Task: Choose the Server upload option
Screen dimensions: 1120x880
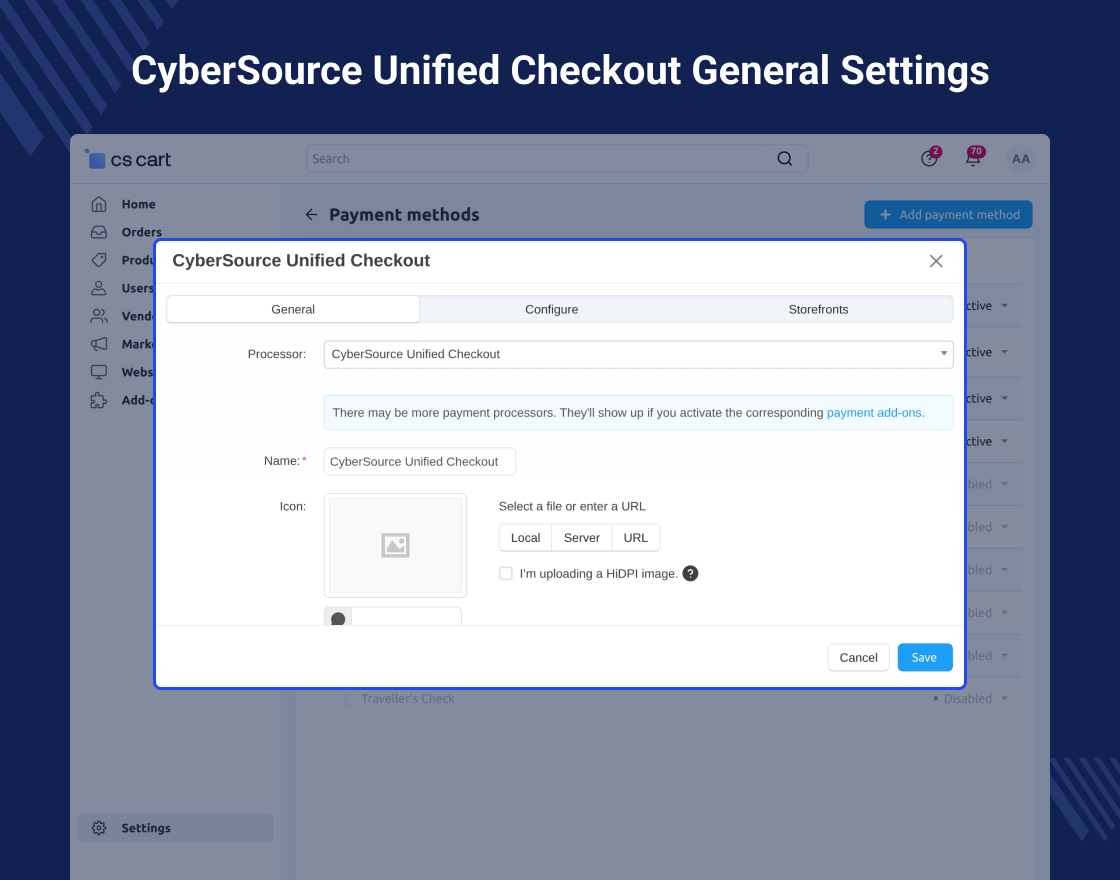Action: 581,537
